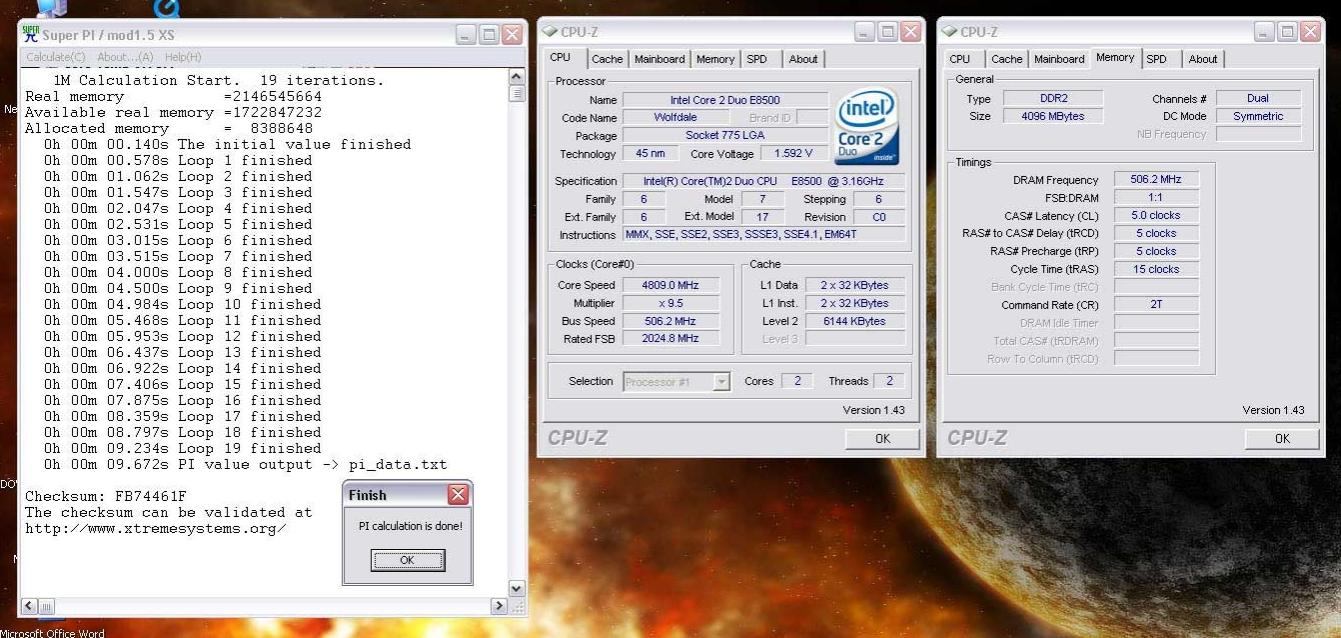Click the Super PI vertical scrollbar up arrow
The height and width of the screenshot is (638, 1341).
click(516, 77)
